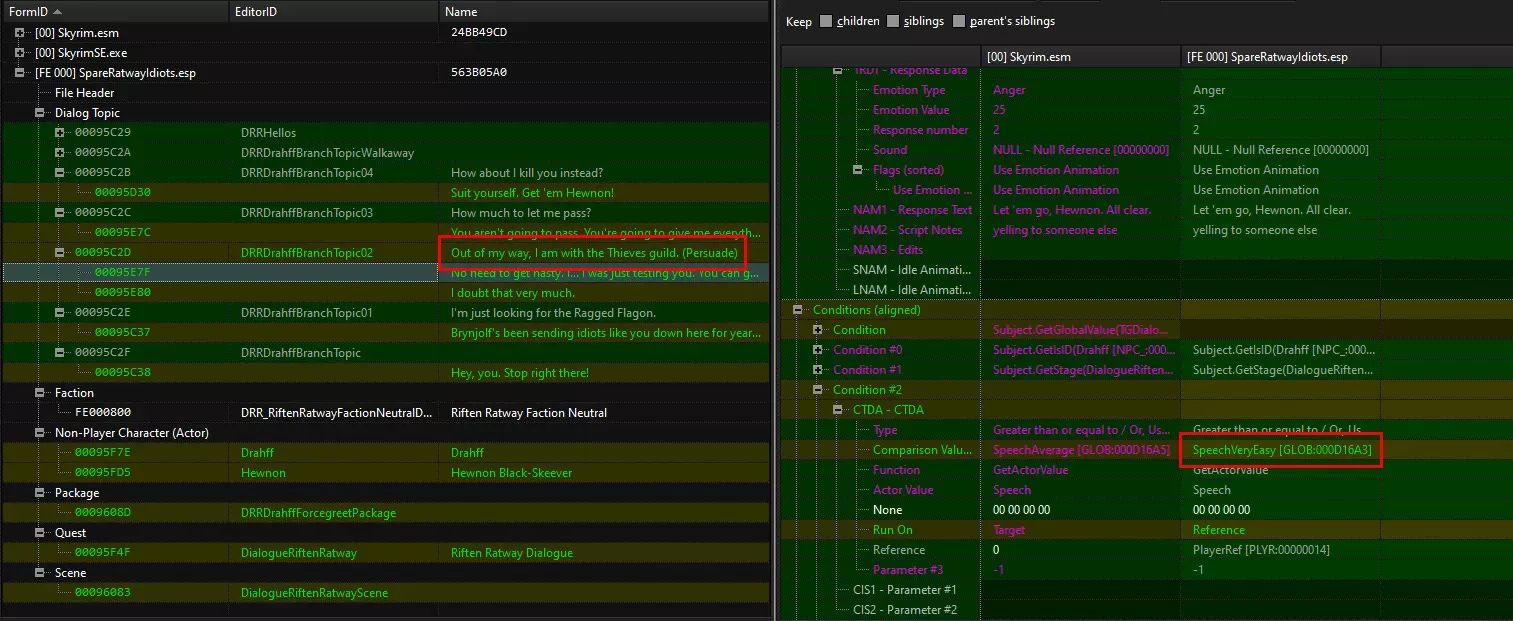Select package record 0009608D
Image resolution: width=1513 pixels, height=621 pixels.
(x=385, y=513)
